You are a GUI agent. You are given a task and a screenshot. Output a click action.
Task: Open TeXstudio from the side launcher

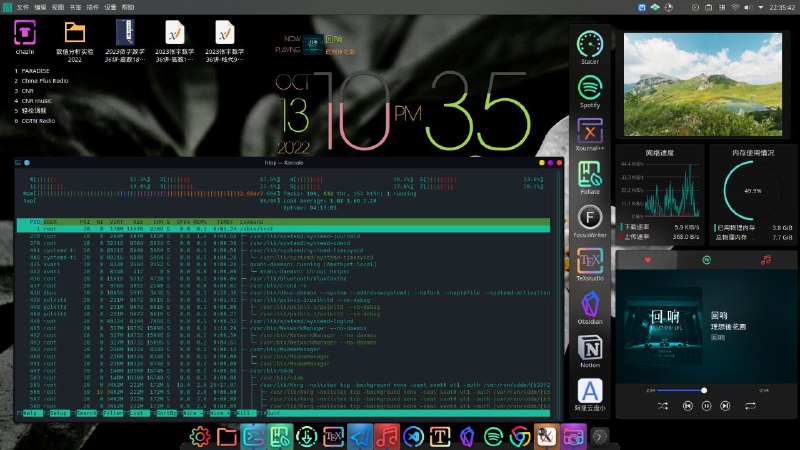[x=590, y=264]
